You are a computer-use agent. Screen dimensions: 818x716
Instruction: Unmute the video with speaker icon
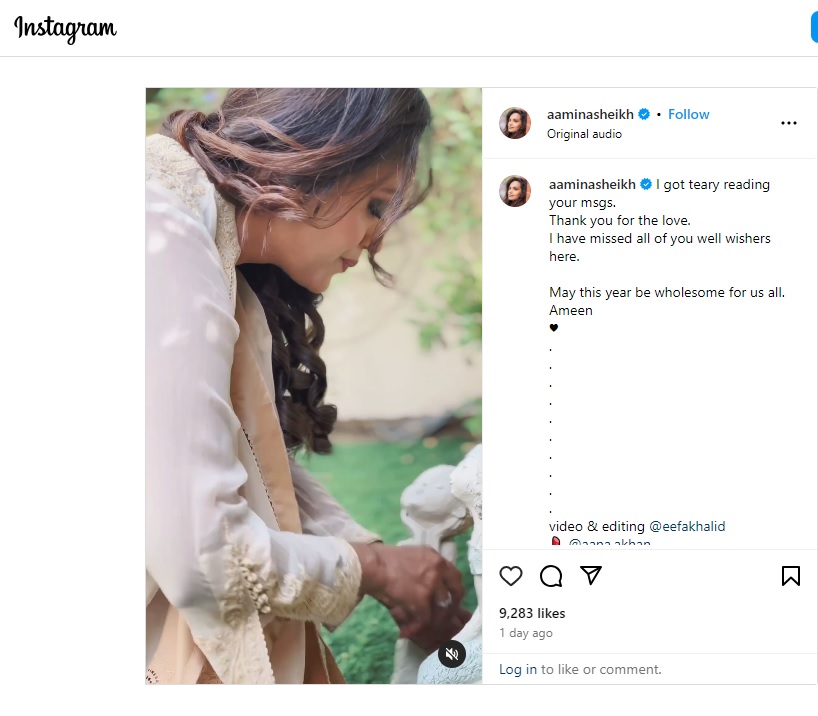pyautogui.click(x=452, y=654)
